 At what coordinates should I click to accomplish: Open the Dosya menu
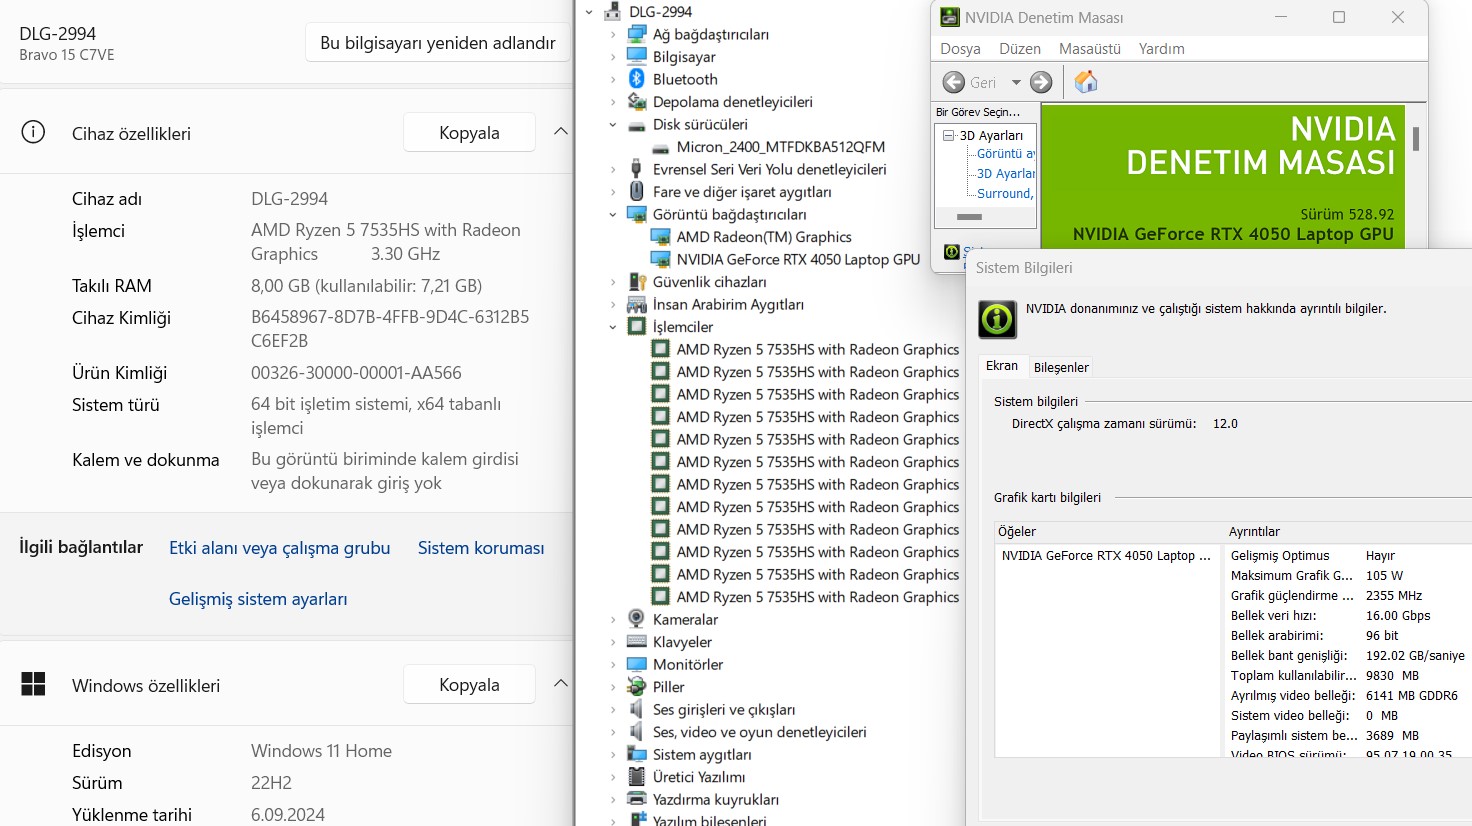click(960, 48)
